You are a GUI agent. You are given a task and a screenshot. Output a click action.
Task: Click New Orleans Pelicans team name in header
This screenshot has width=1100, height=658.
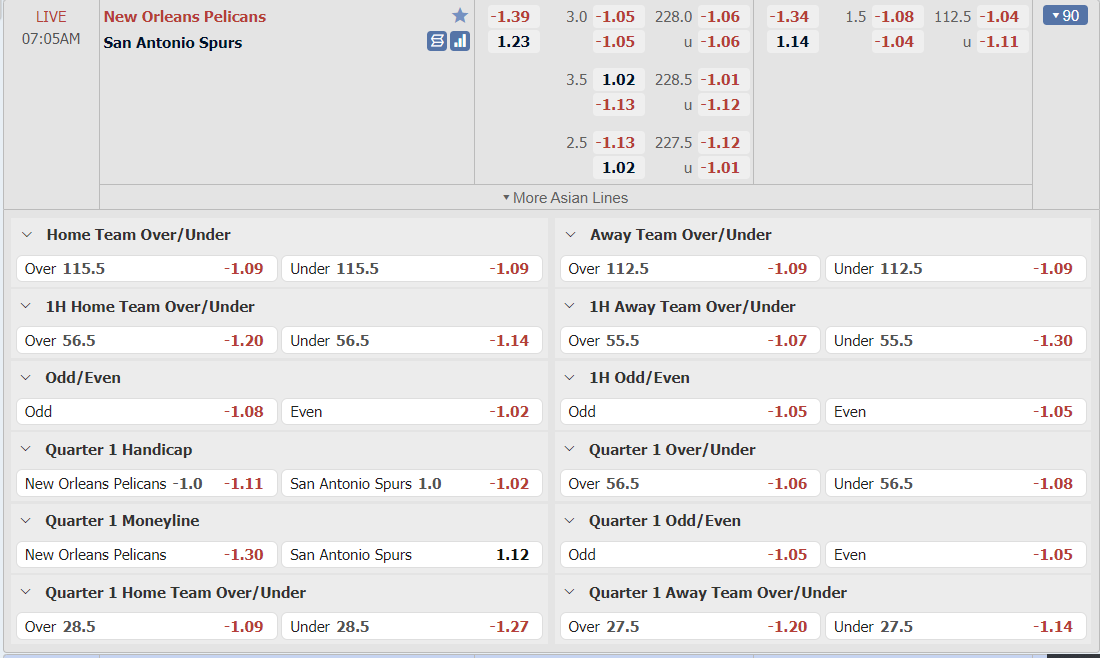(x=185, y=16)
